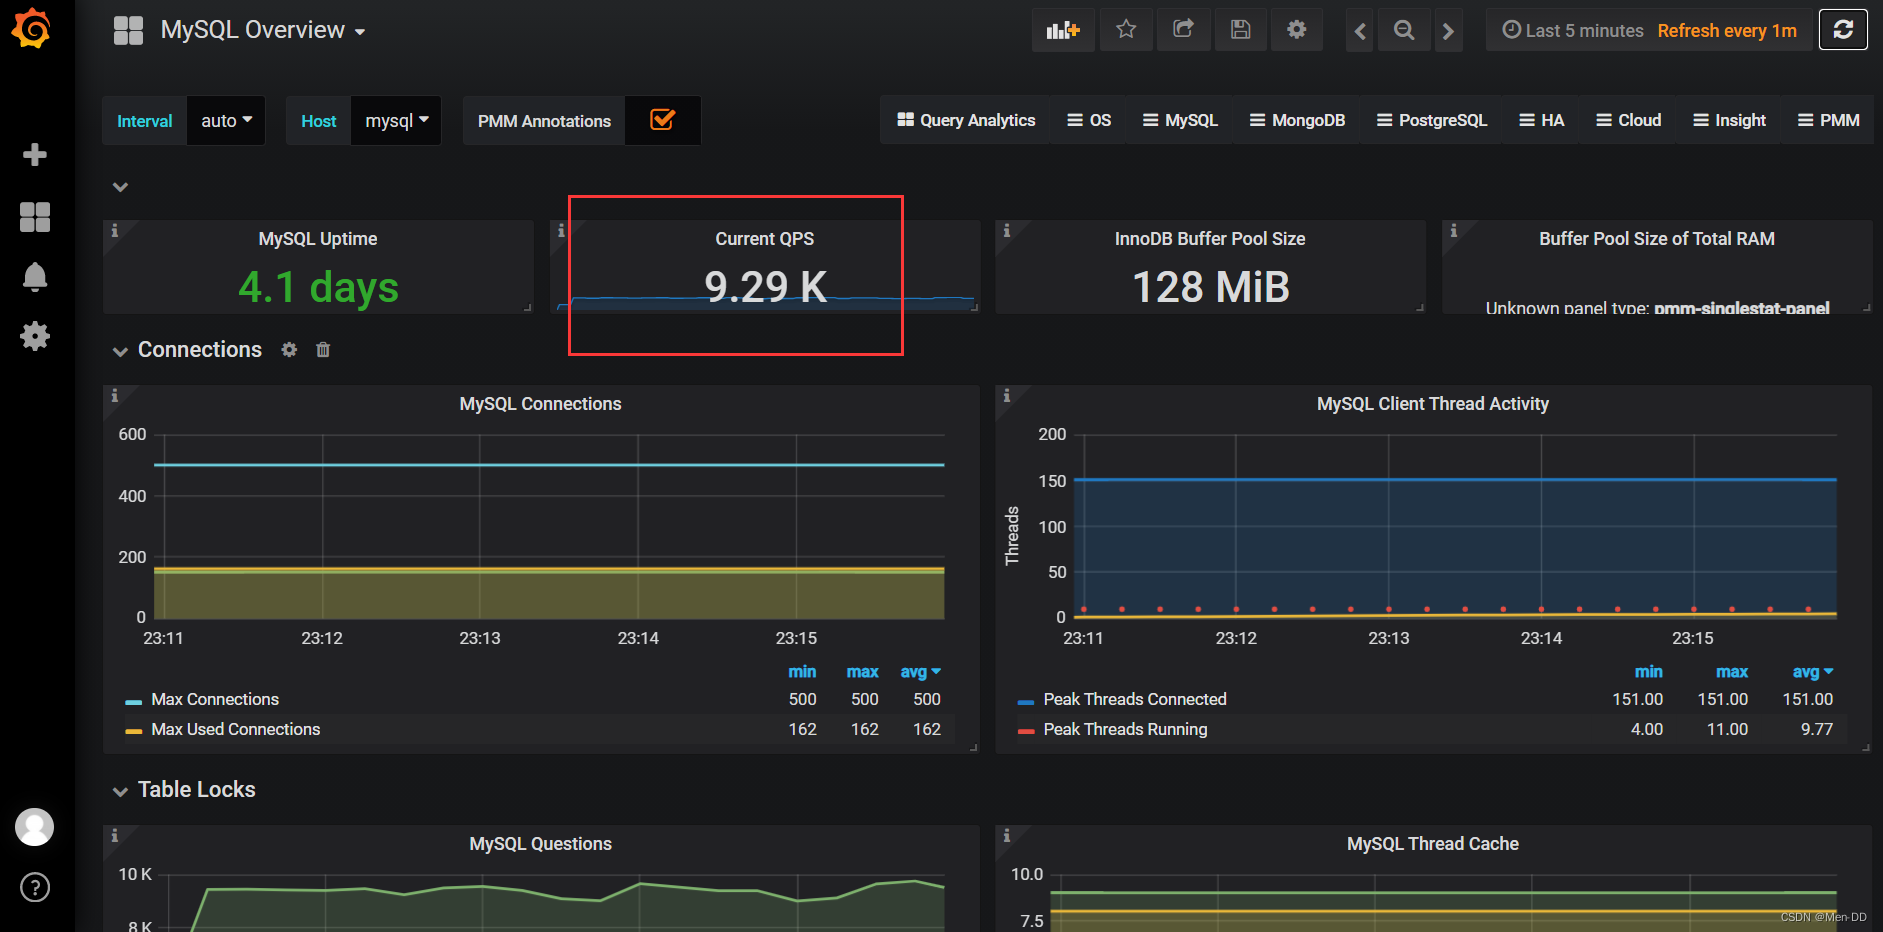Click the Create plus icon in sidebar

pyautogui.click(x=35, y=155)
